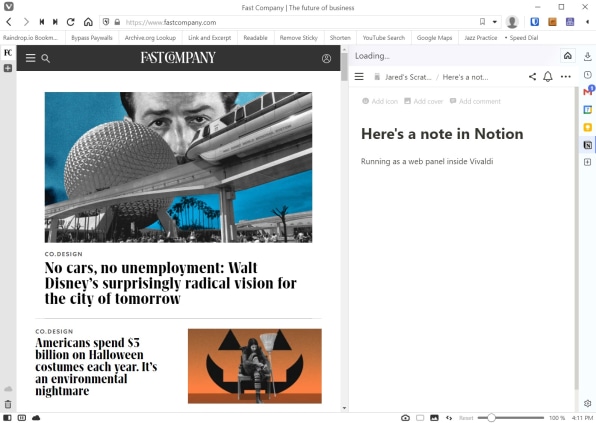Open the Jazz Practice bookmark
The image size is (596, 423).
[480, 38]
